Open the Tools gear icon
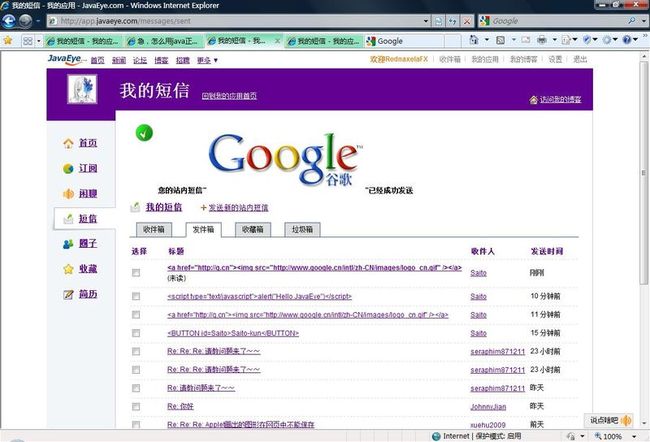The width and height of the screenshot is (650, 442). 607,40
